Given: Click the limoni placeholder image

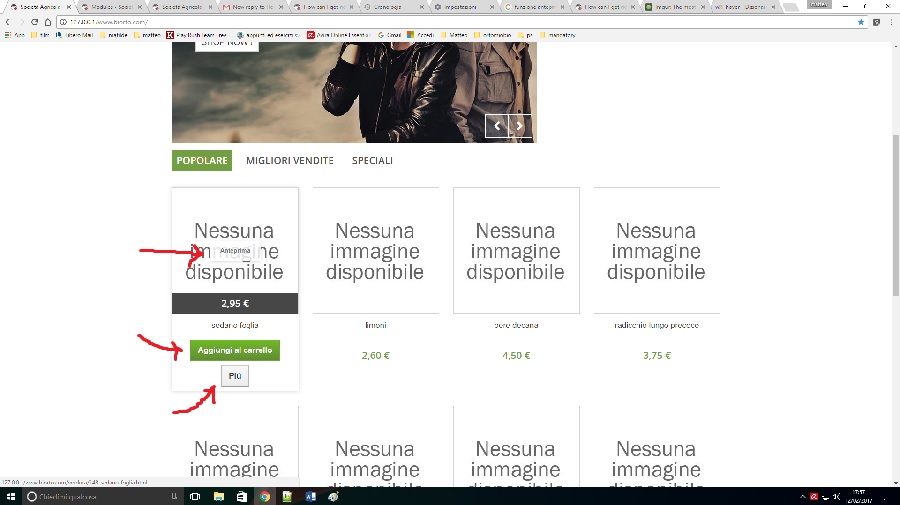Looking at the screenshot, I should tap(375, 251).
